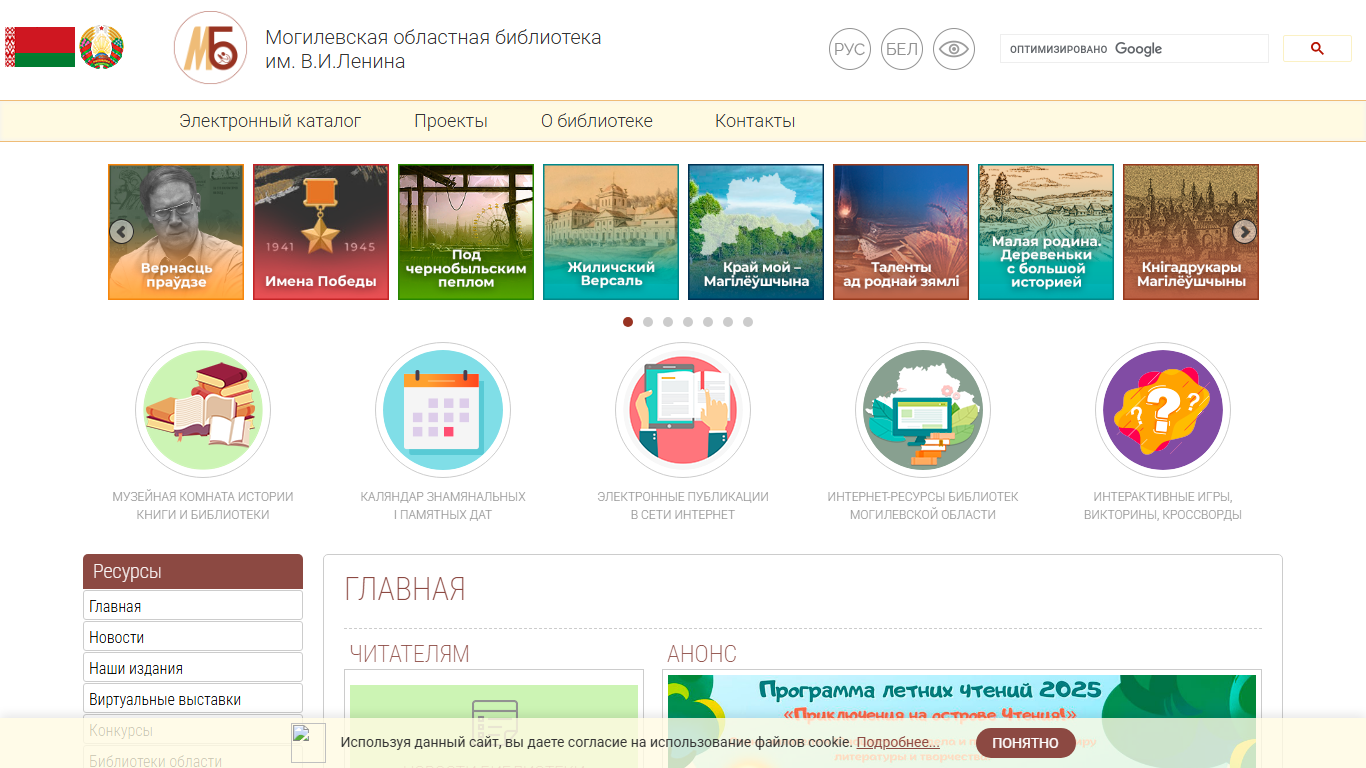Open Интернет-ресурсы библиотек Могилевской области link

point(923,506)
